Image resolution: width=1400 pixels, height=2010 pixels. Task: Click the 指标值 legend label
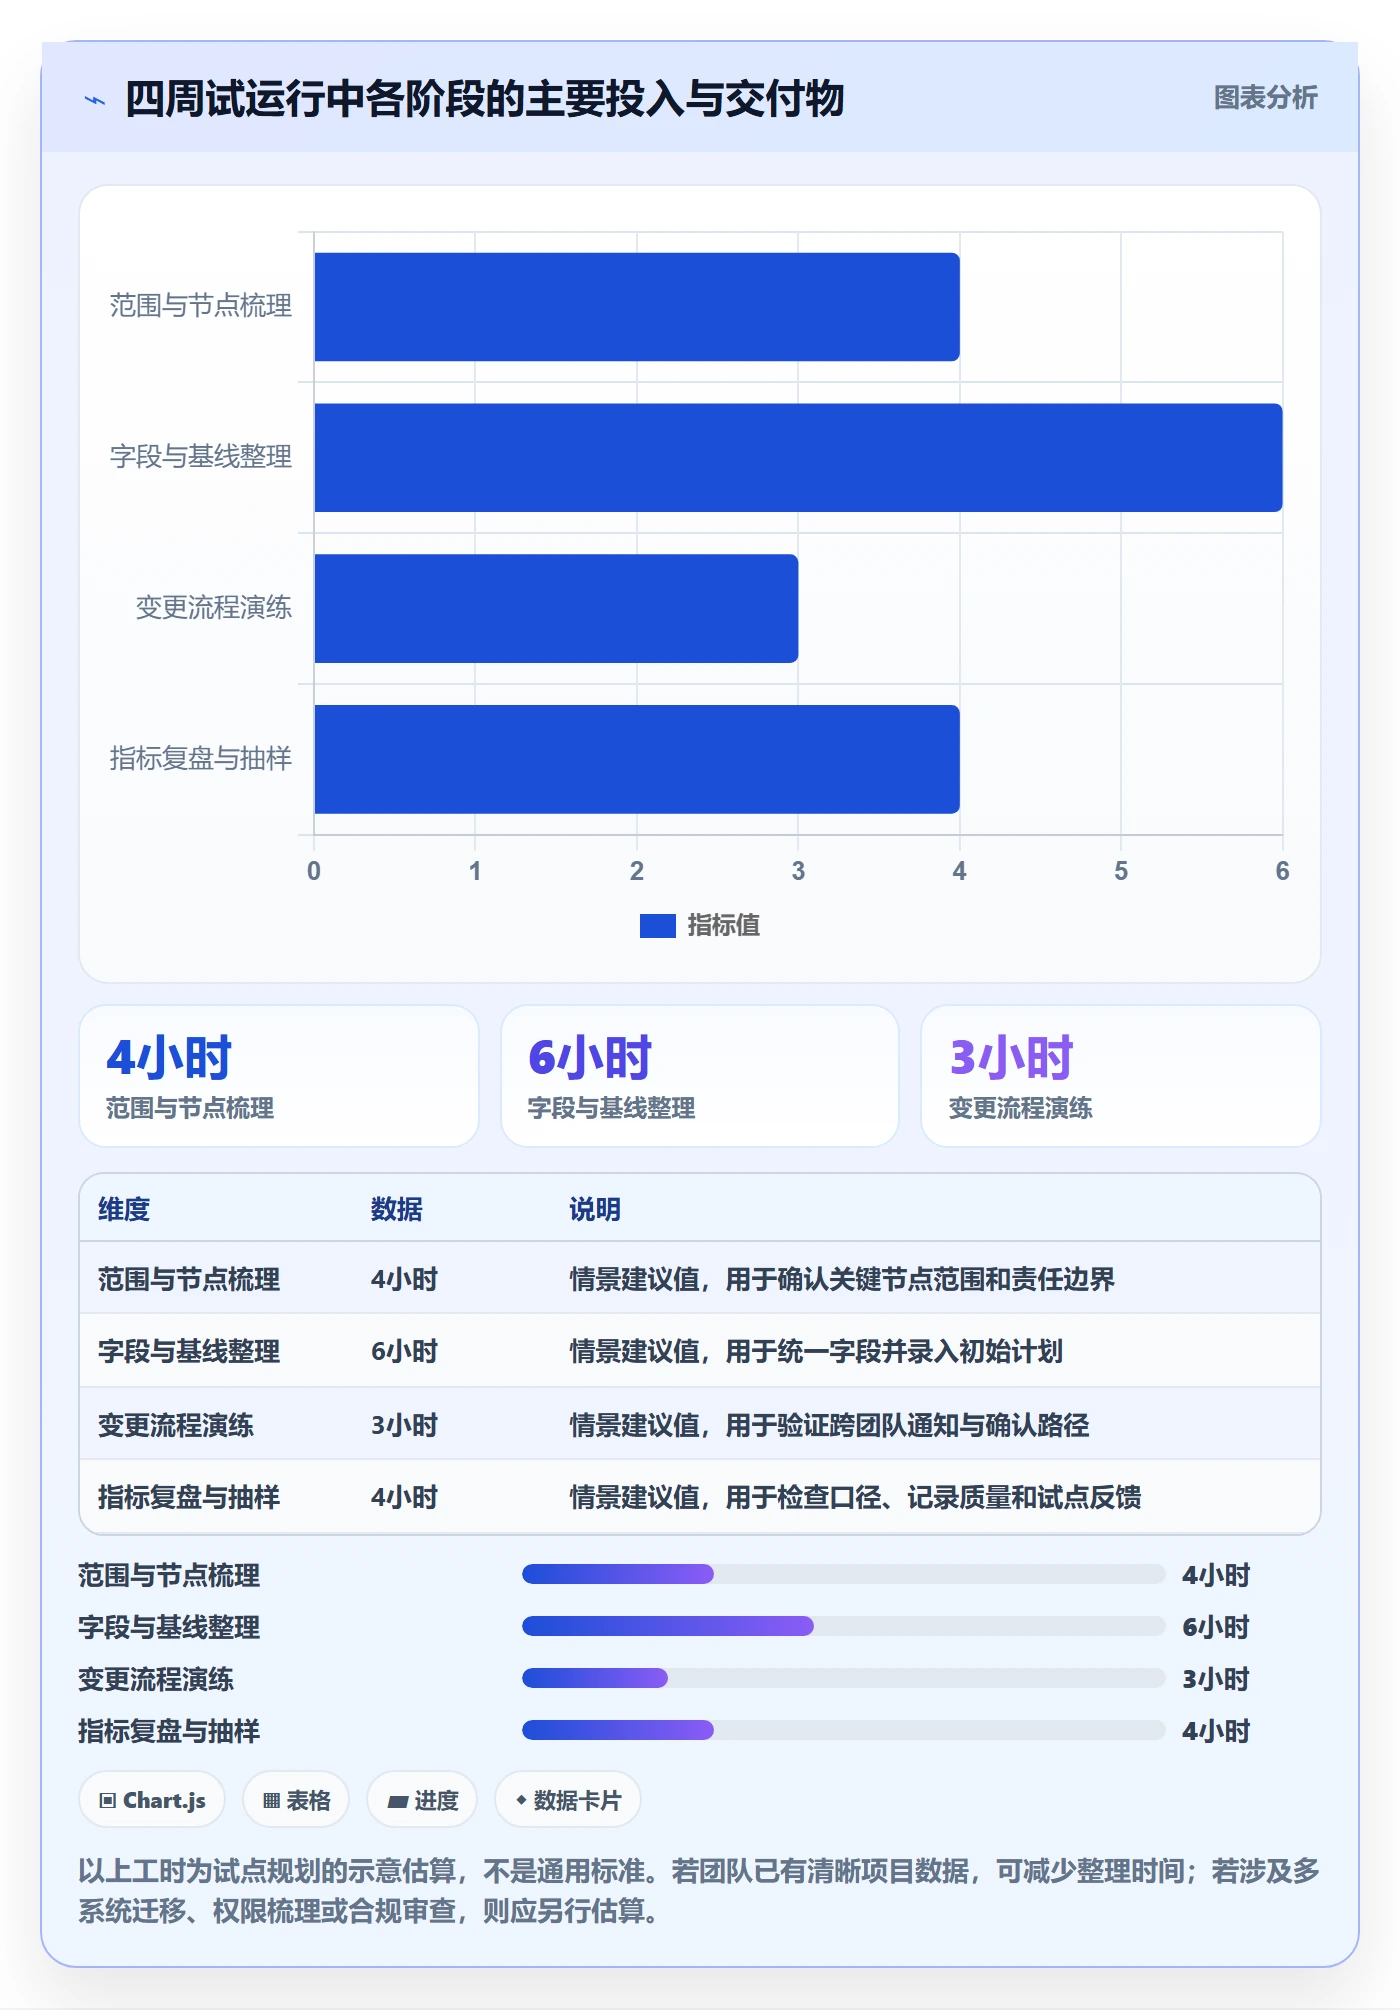tap(724, 926)
